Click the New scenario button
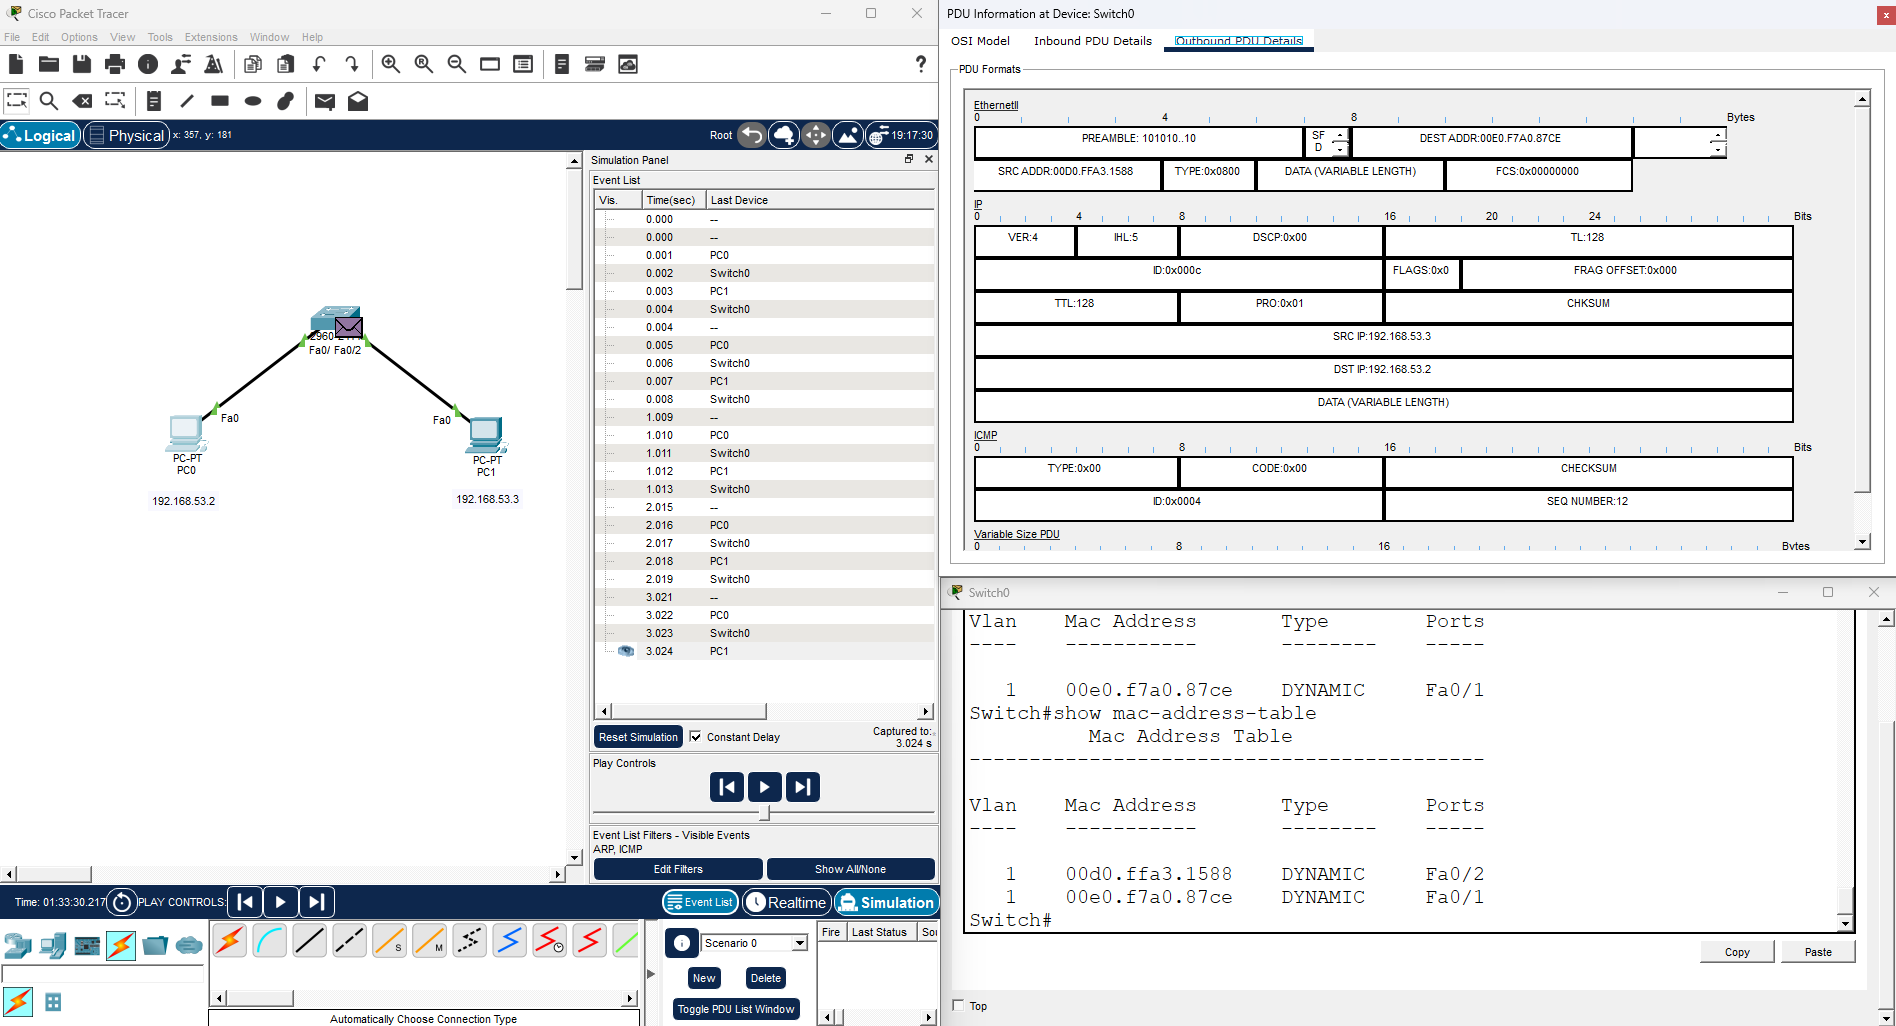 click(x=704, y=978)
